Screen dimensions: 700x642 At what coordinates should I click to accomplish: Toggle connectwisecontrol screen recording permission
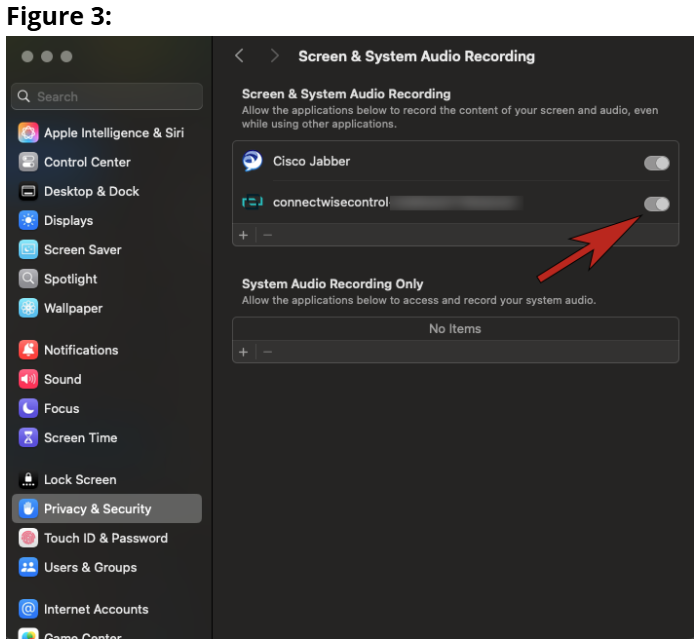click(x=656, y=204)
